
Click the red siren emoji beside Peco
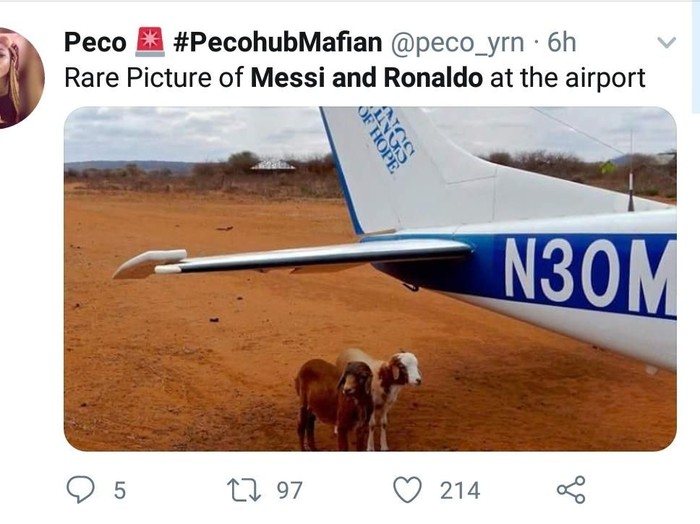click(150, 42)
